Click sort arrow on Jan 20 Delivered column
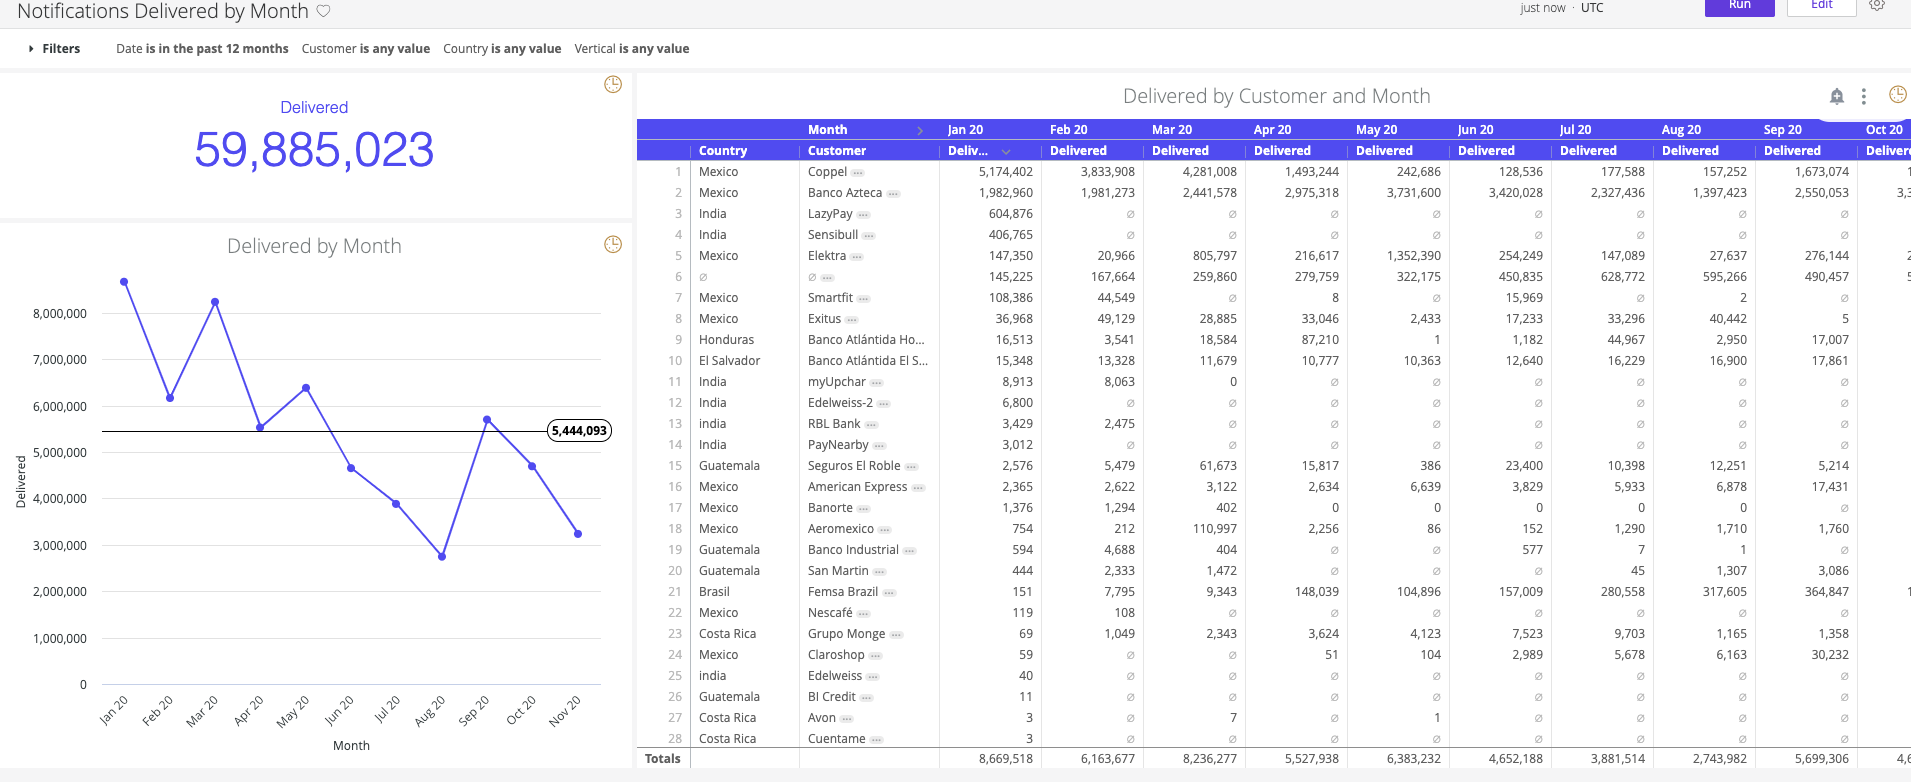Viewport: 1911px width, 782px height. 1006,152
